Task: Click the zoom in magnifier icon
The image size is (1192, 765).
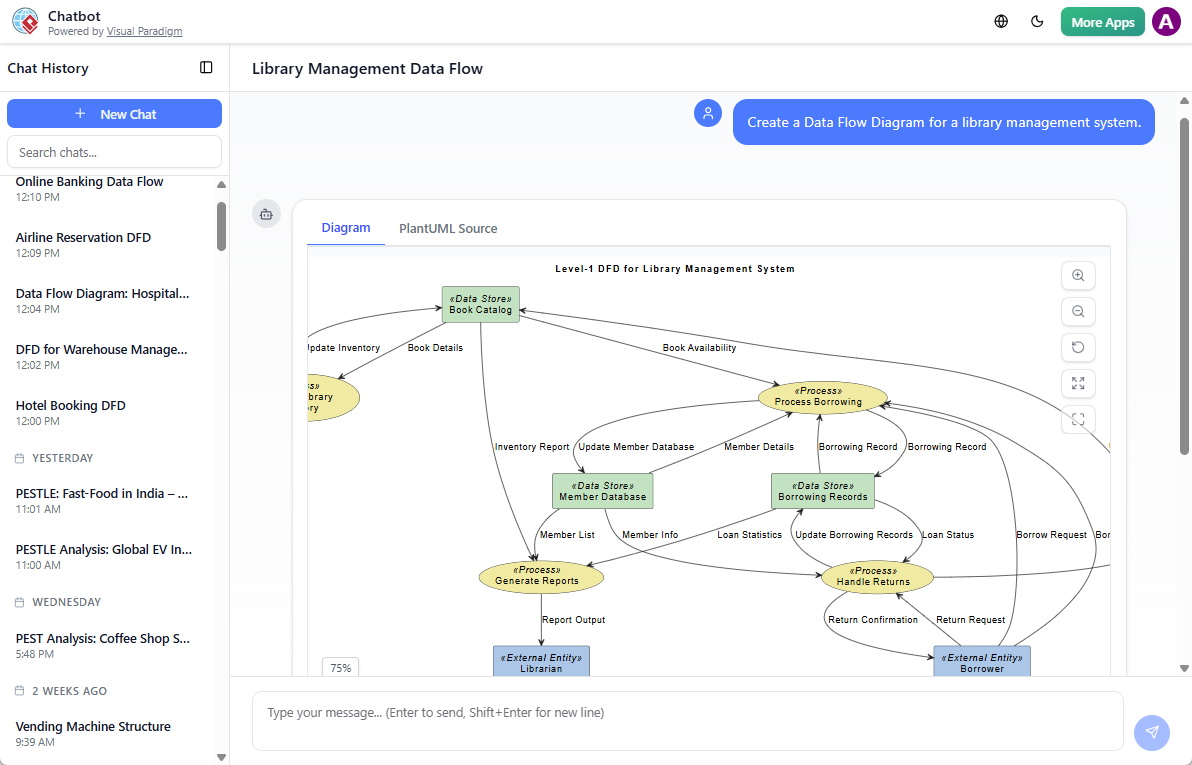Action: [1078, 276]
